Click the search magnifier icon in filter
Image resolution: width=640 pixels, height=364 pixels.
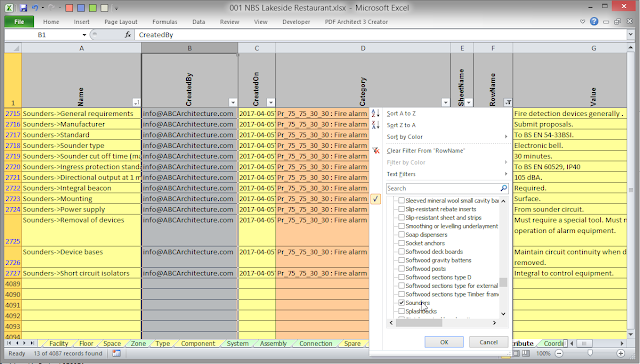pyautogui.click(x=504, y=188)
